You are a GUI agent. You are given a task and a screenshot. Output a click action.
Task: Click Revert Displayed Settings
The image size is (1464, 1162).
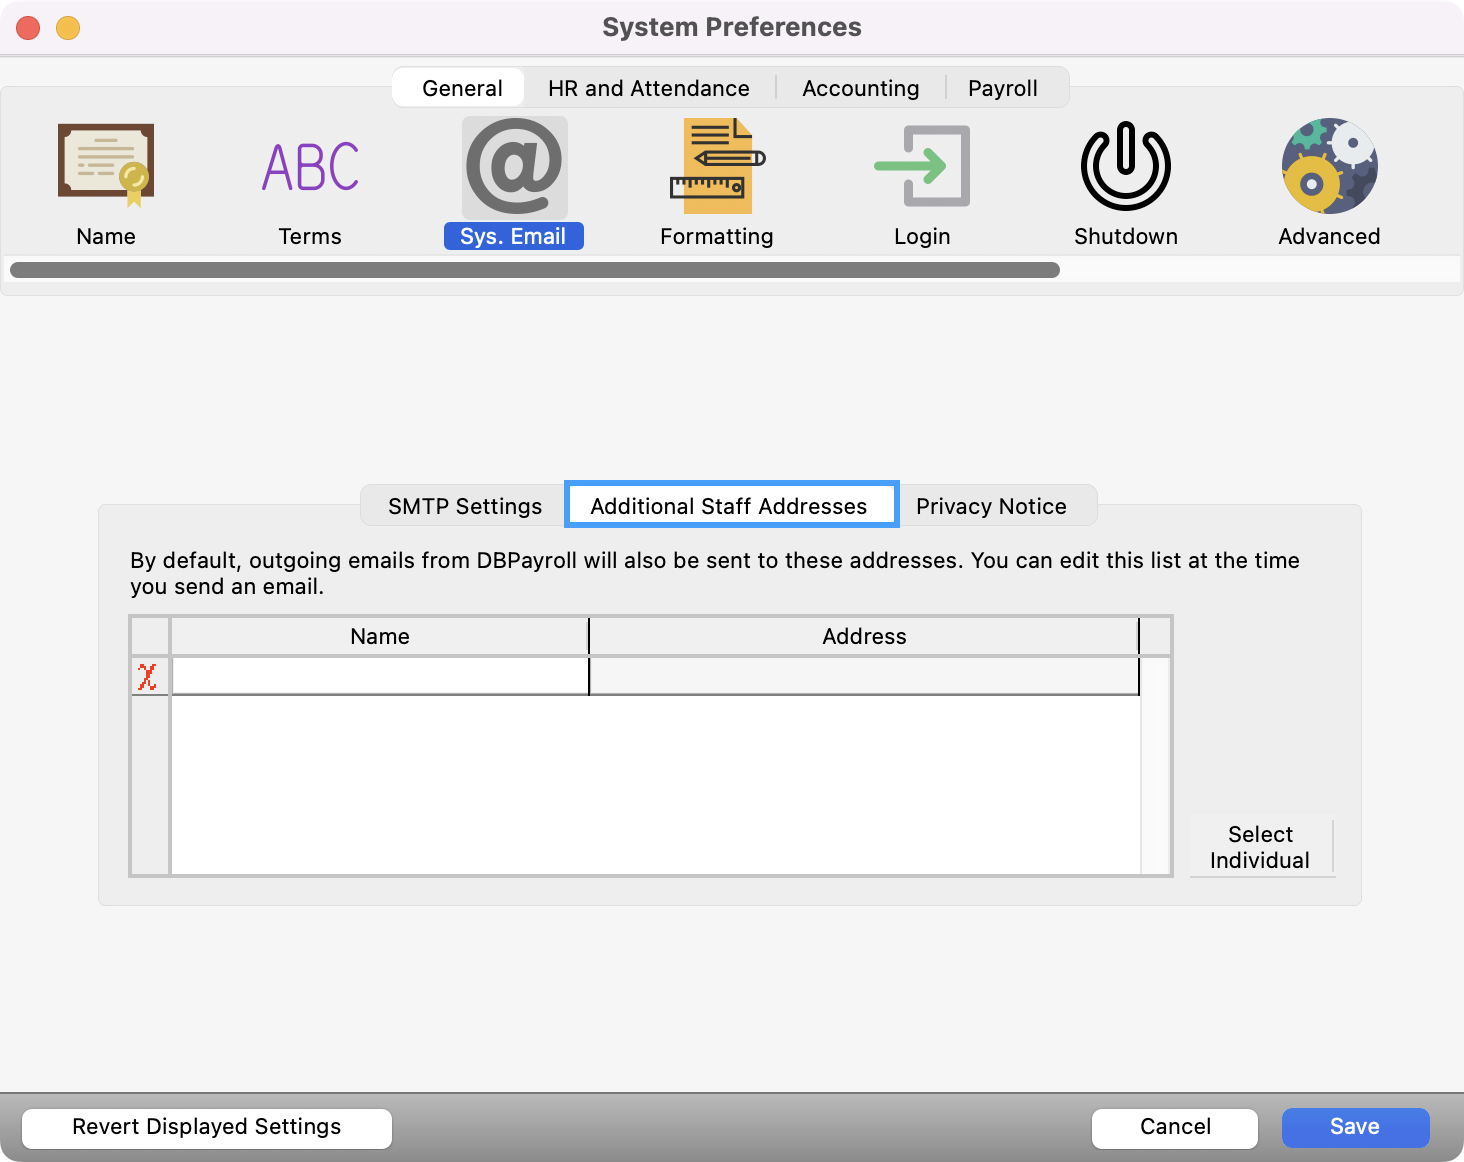pyautogui.click(x=207, y=1127)
